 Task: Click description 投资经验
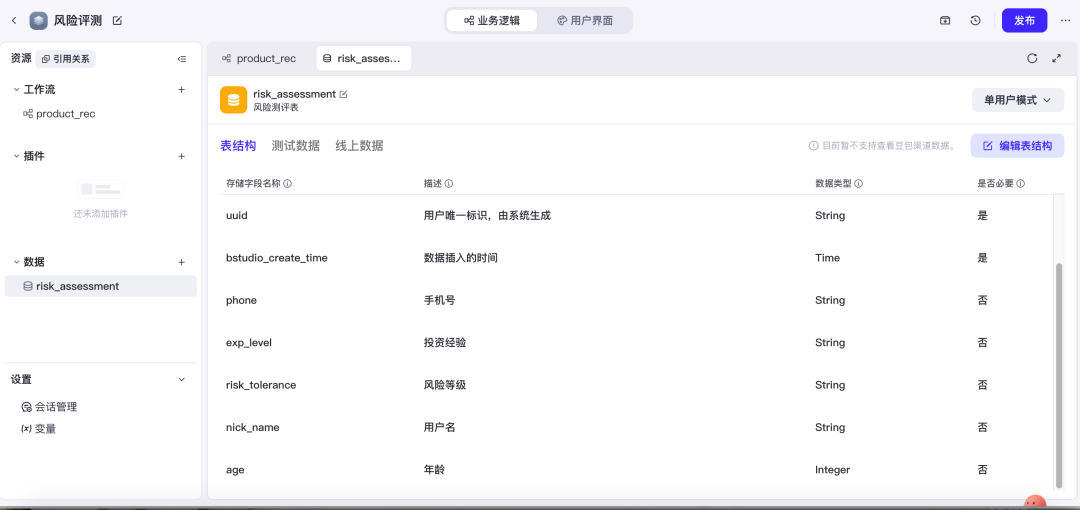coord(445,343)
